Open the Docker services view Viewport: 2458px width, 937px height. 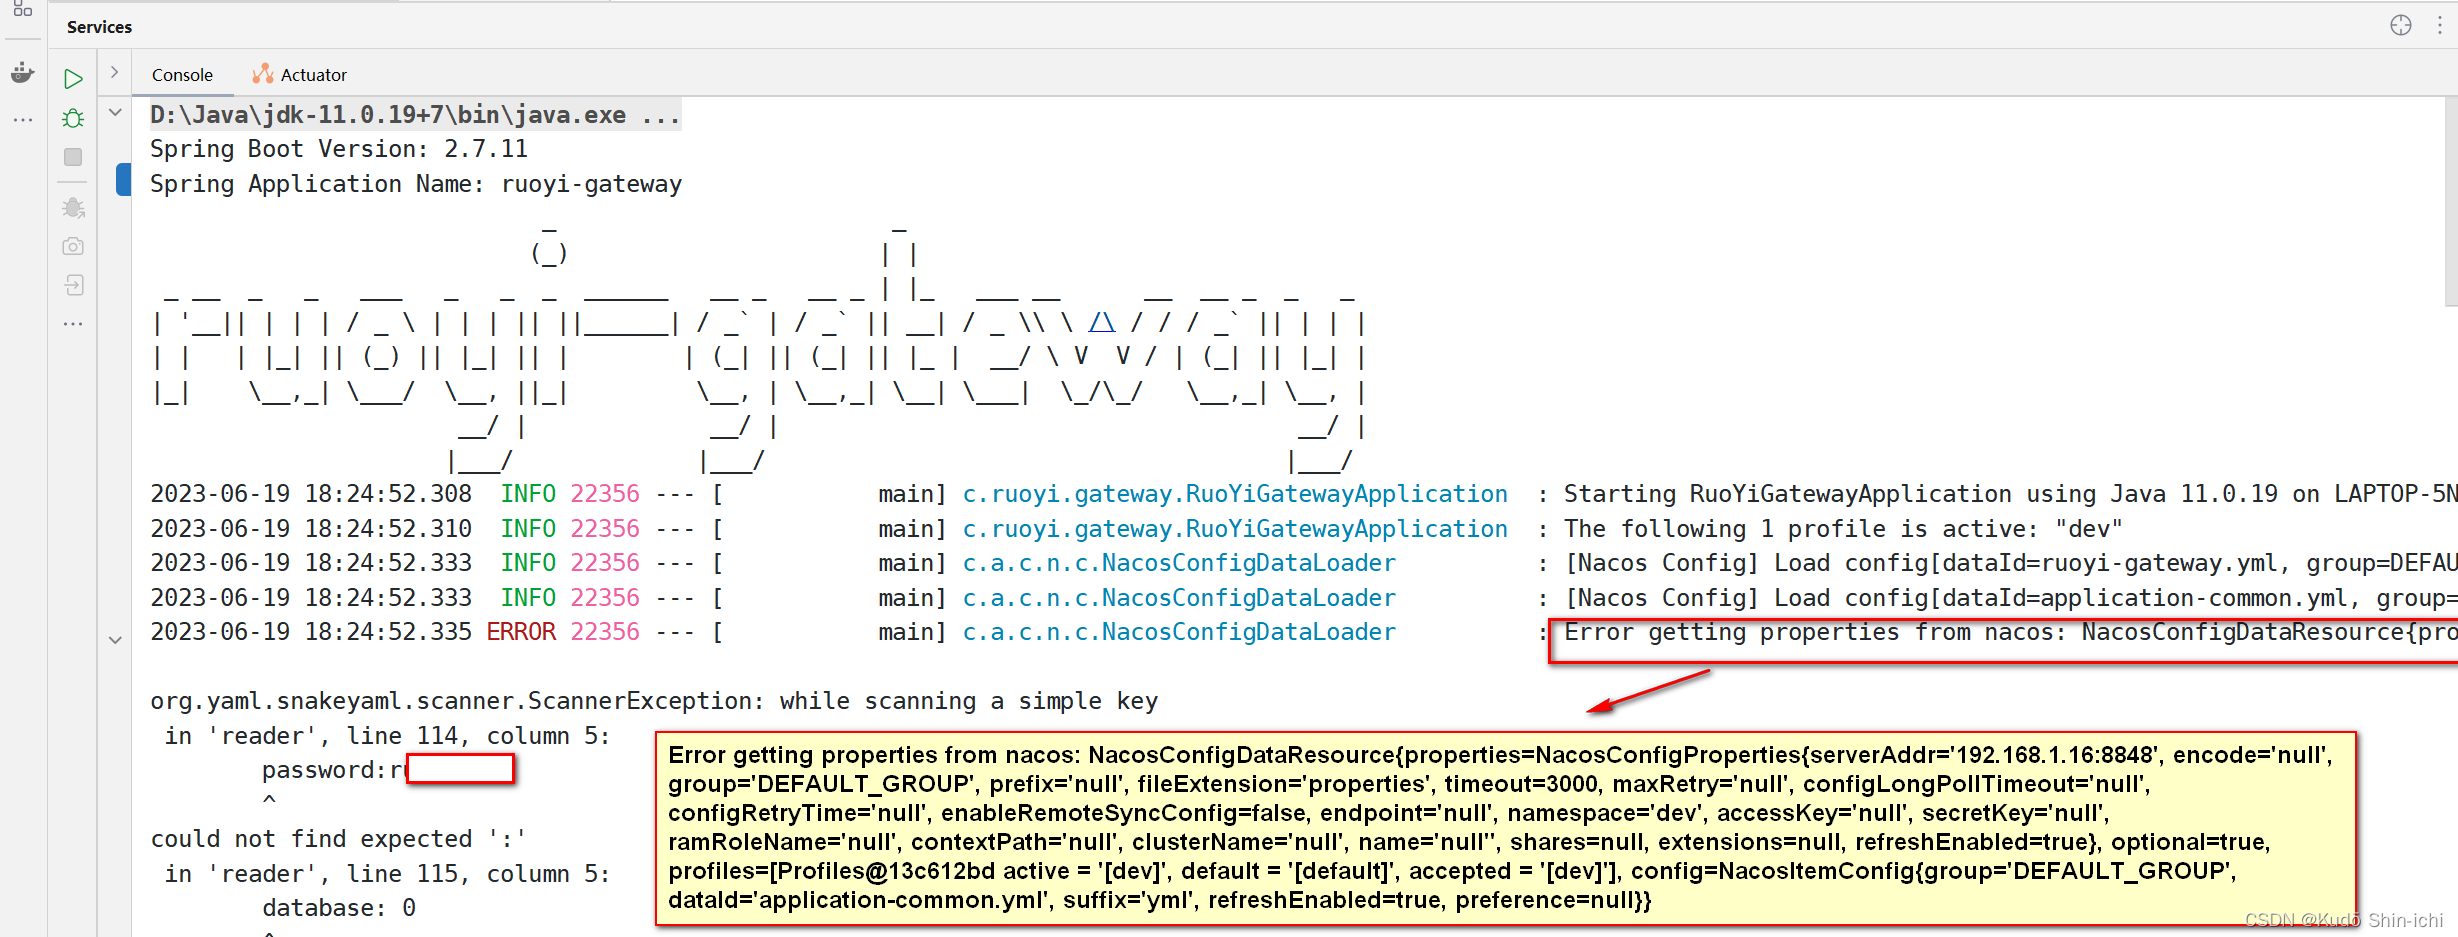(x=22, y=73)
